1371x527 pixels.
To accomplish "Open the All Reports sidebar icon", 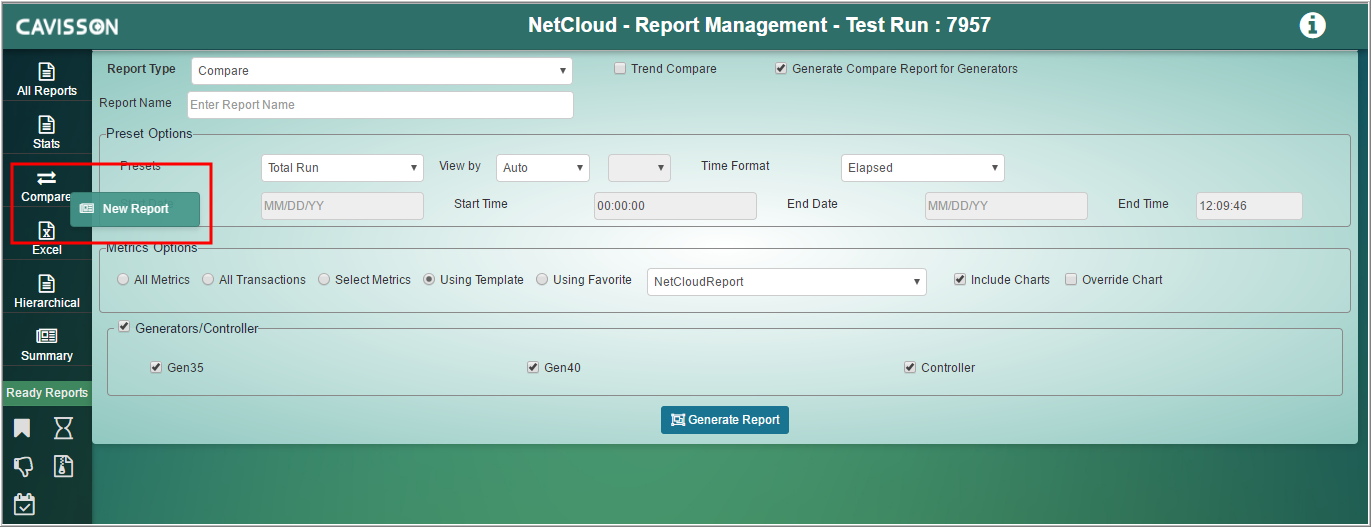I will point(46,72).
